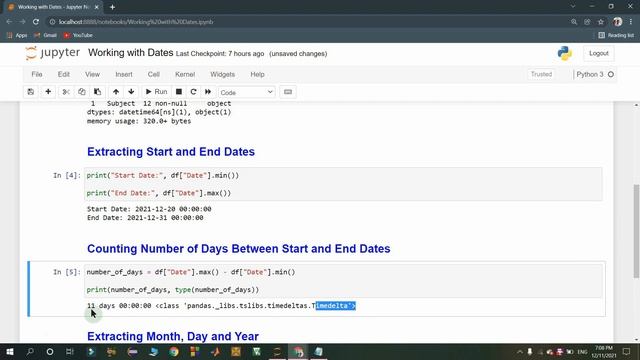Reload the browser page
The height and width of the screenshot is (360, 640).
[x=36, y=22]
